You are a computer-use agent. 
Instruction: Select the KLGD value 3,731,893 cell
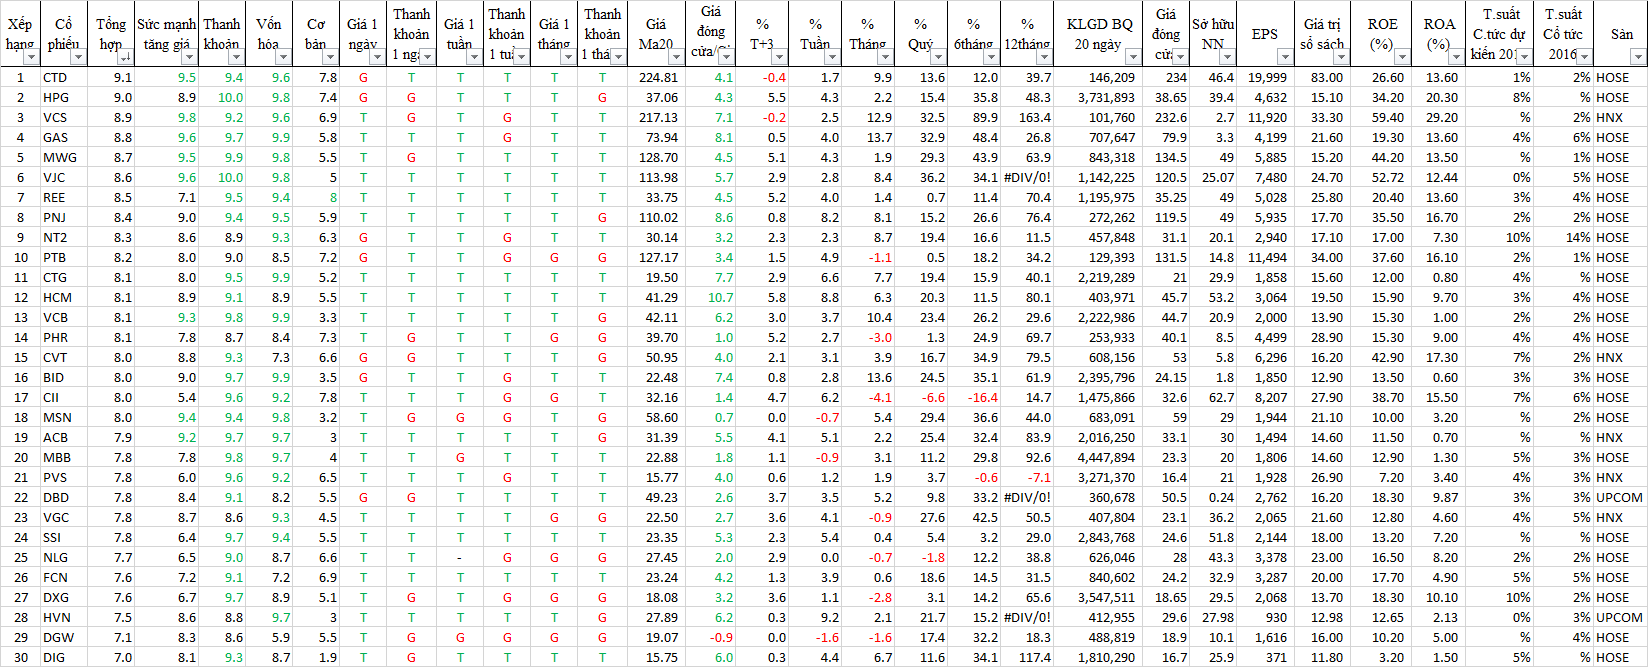pos(1097,97)
